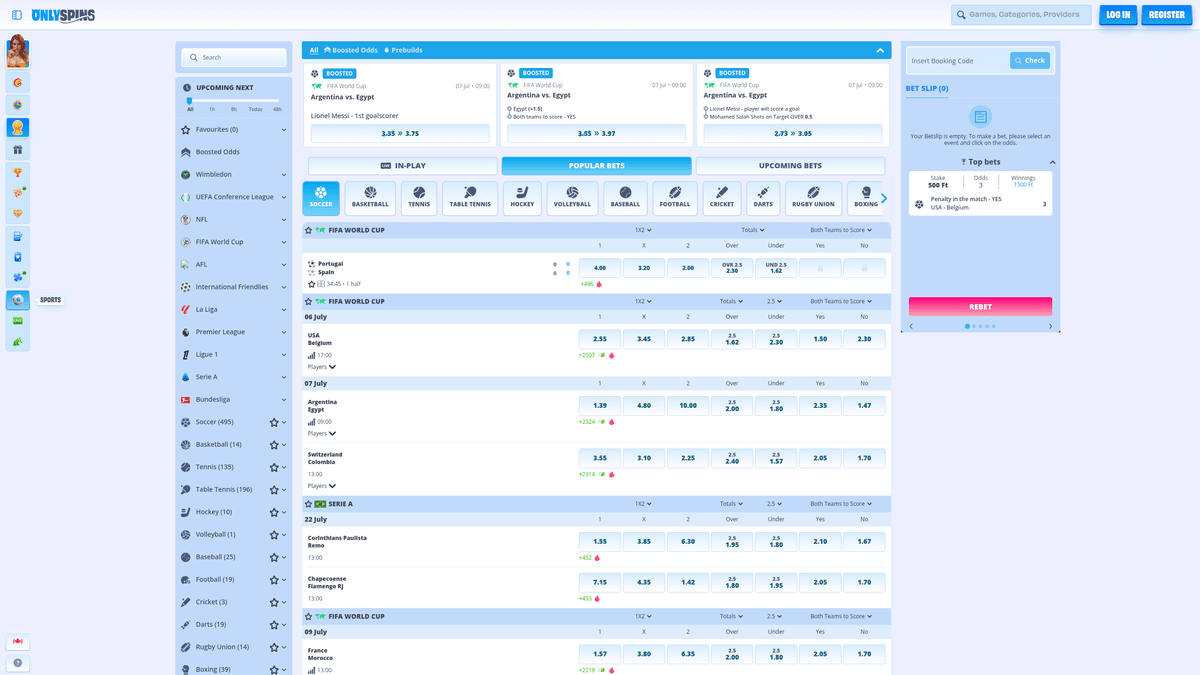Screen dimensions: 1200x675
Task: Click the next arrow after sport tiles
Action: click(884, 198)
